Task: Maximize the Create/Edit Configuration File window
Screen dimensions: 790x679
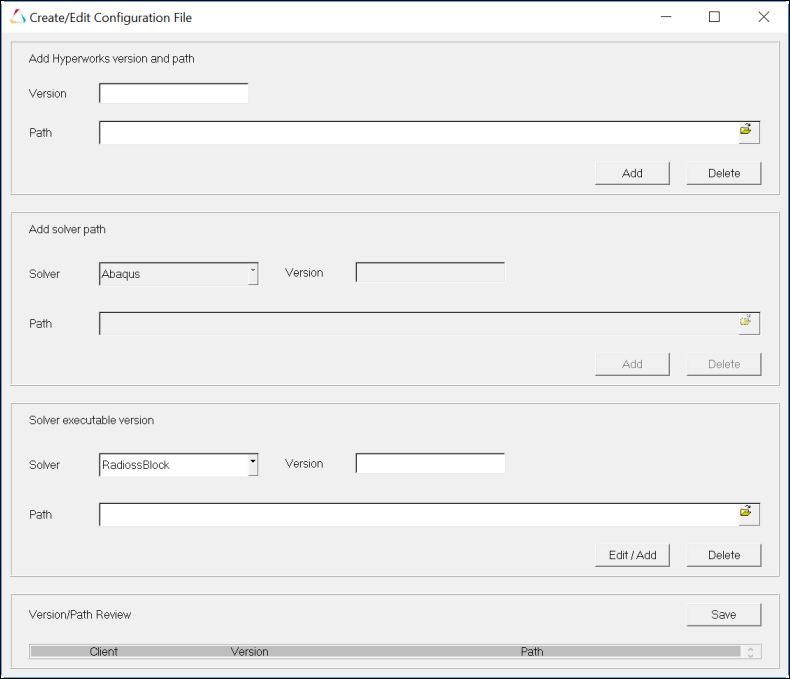Action: (714, 17)
